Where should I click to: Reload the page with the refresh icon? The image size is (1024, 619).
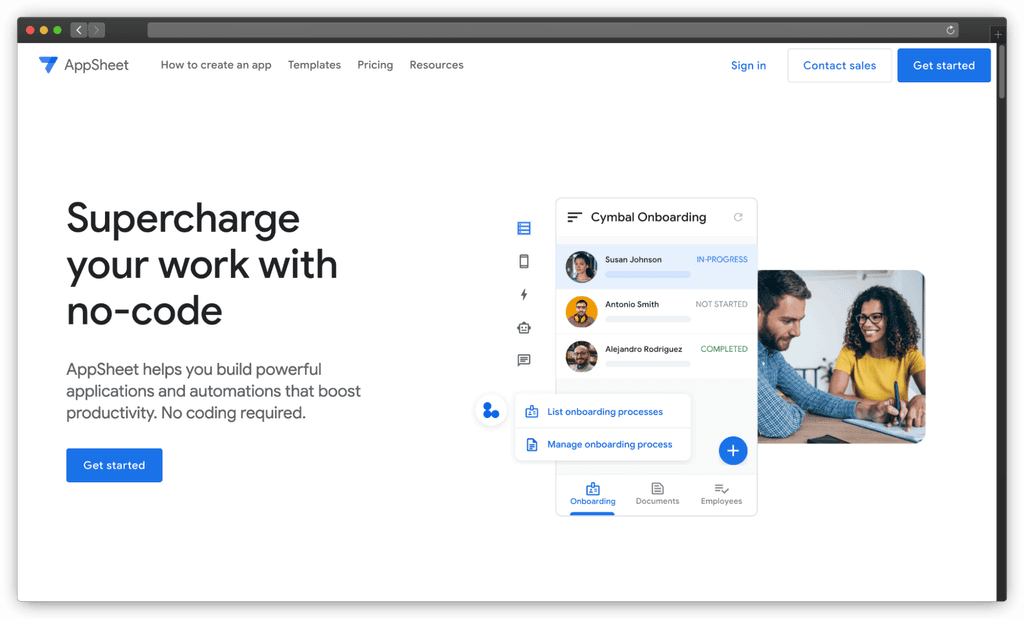click(x=950, y=30)
